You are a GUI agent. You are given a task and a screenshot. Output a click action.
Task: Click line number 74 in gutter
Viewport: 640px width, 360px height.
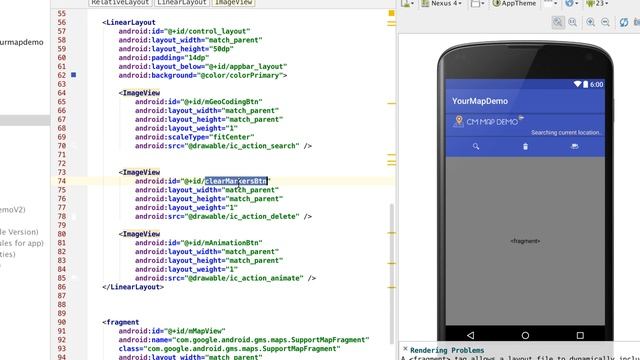pyautogui.click(x=62, y=181)
